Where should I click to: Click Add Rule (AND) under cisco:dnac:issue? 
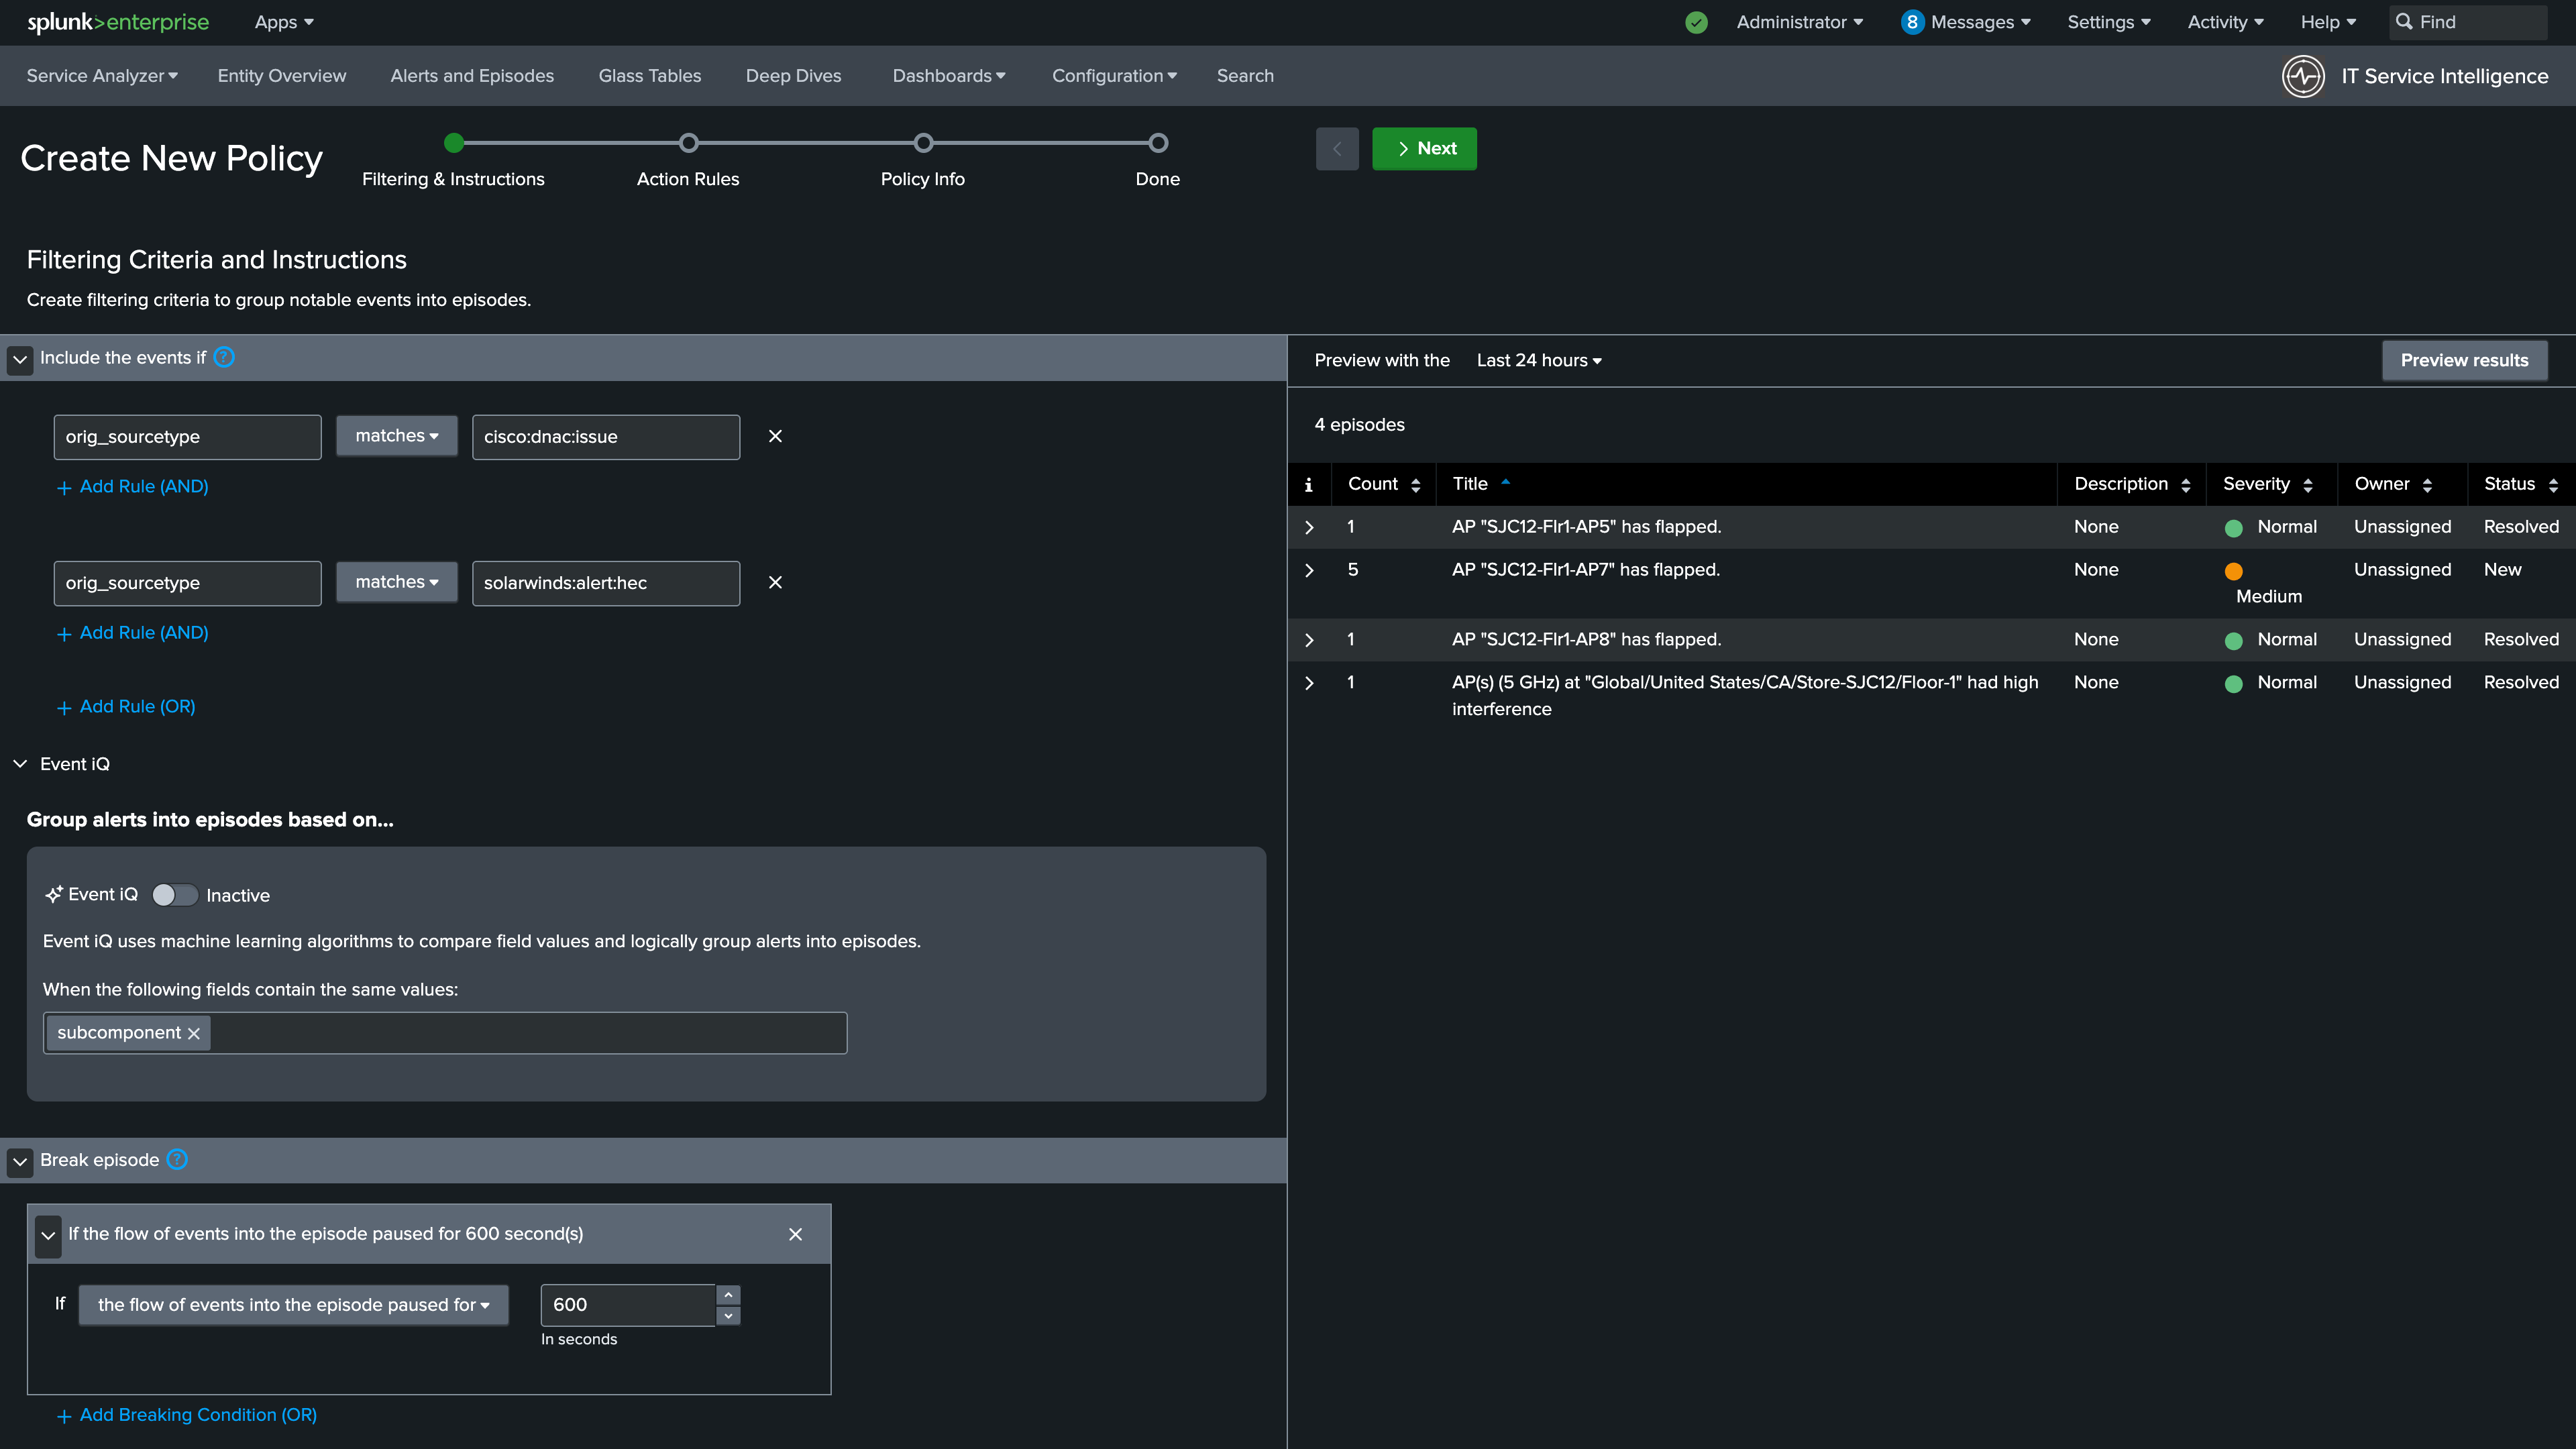133,487
